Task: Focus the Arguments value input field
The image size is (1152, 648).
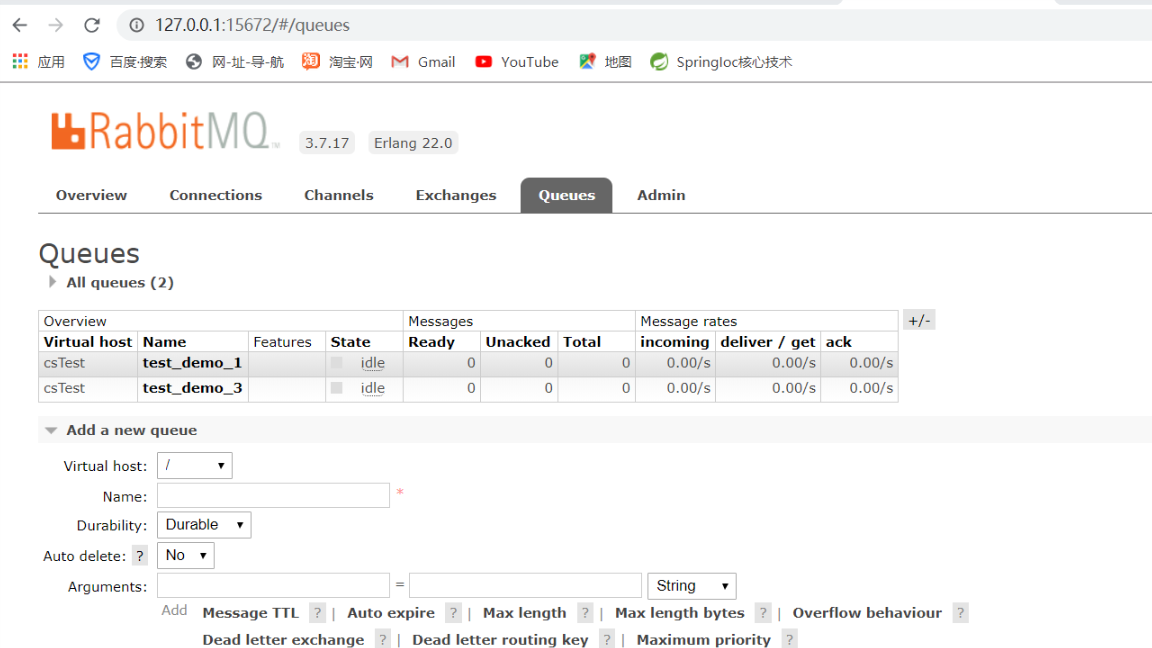Action: pos(525,586)
